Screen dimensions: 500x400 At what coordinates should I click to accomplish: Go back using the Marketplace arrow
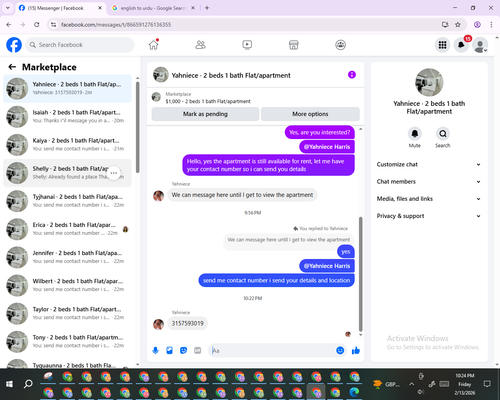point(12,67)
